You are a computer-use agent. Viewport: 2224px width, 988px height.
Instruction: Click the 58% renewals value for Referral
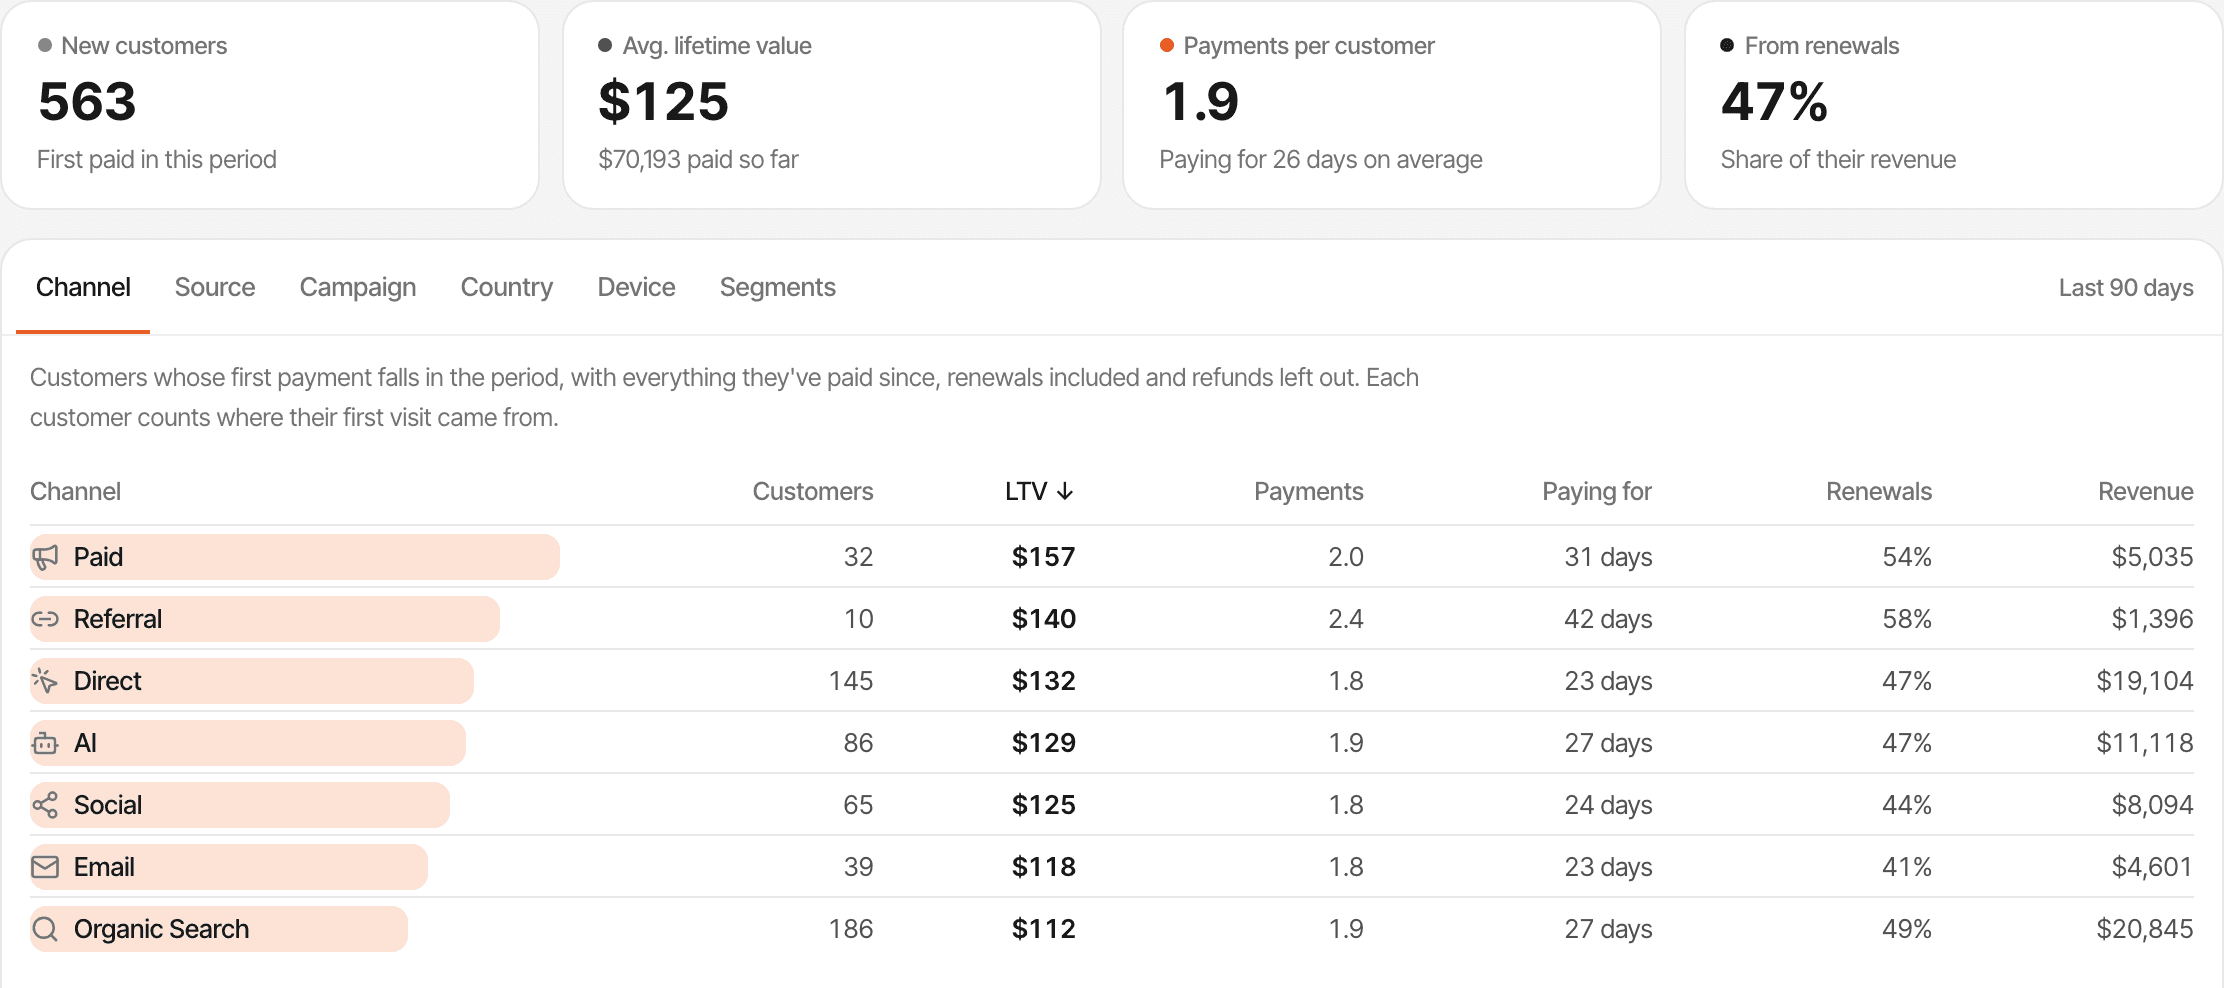tap(1907, 619)
